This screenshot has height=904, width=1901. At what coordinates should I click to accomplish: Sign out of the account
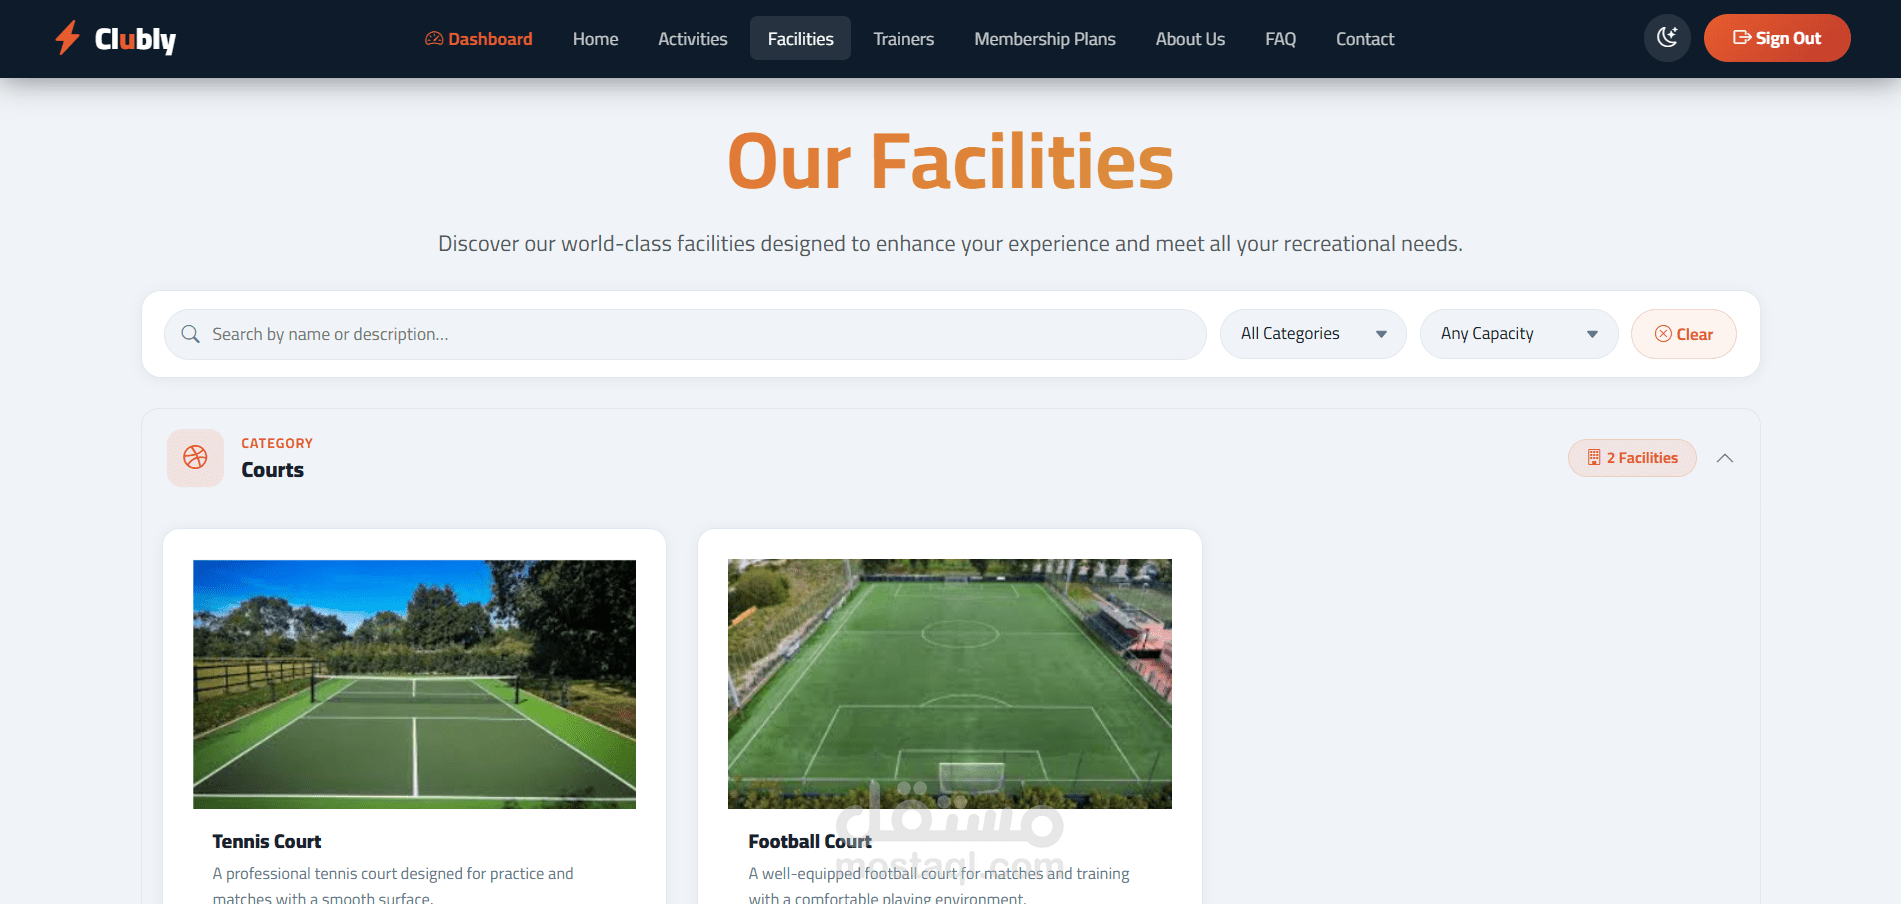(1777, 38)
